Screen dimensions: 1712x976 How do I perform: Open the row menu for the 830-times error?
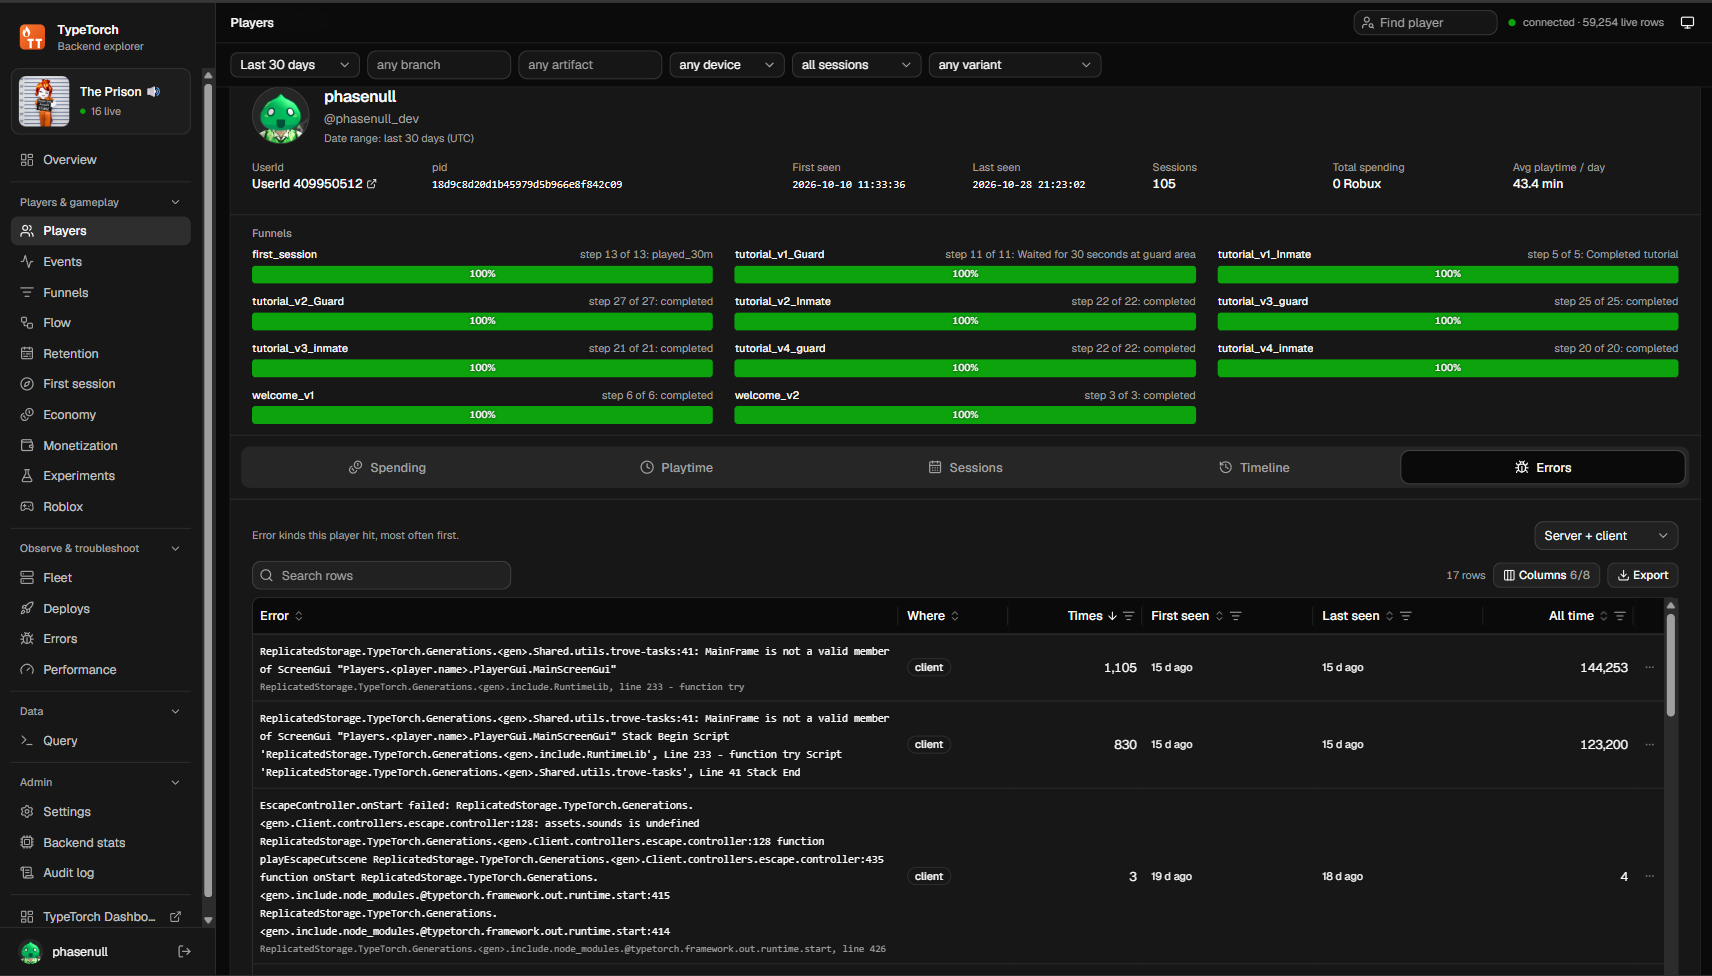[1649, 745]
